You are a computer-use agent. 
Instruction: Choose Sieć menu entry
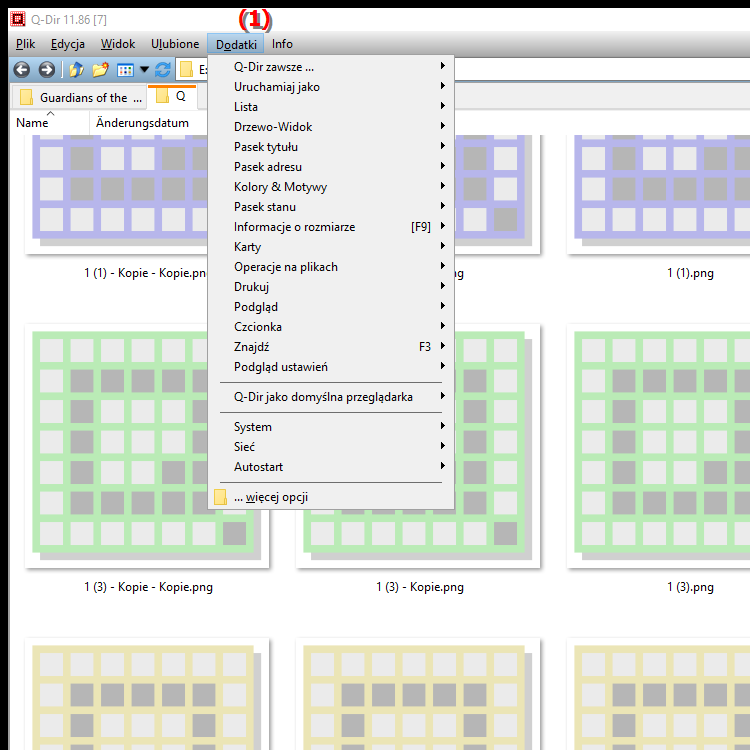point(331,447)
